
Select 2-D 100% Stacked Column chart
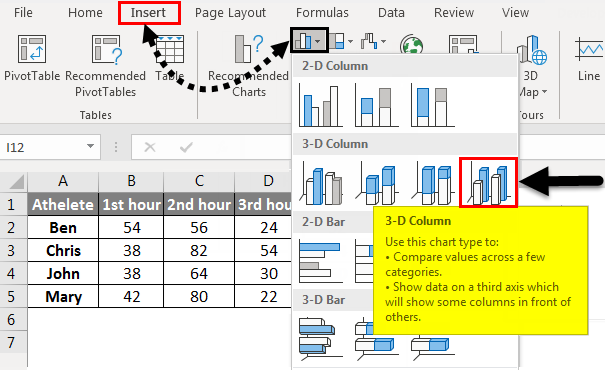tap(433, 105)
